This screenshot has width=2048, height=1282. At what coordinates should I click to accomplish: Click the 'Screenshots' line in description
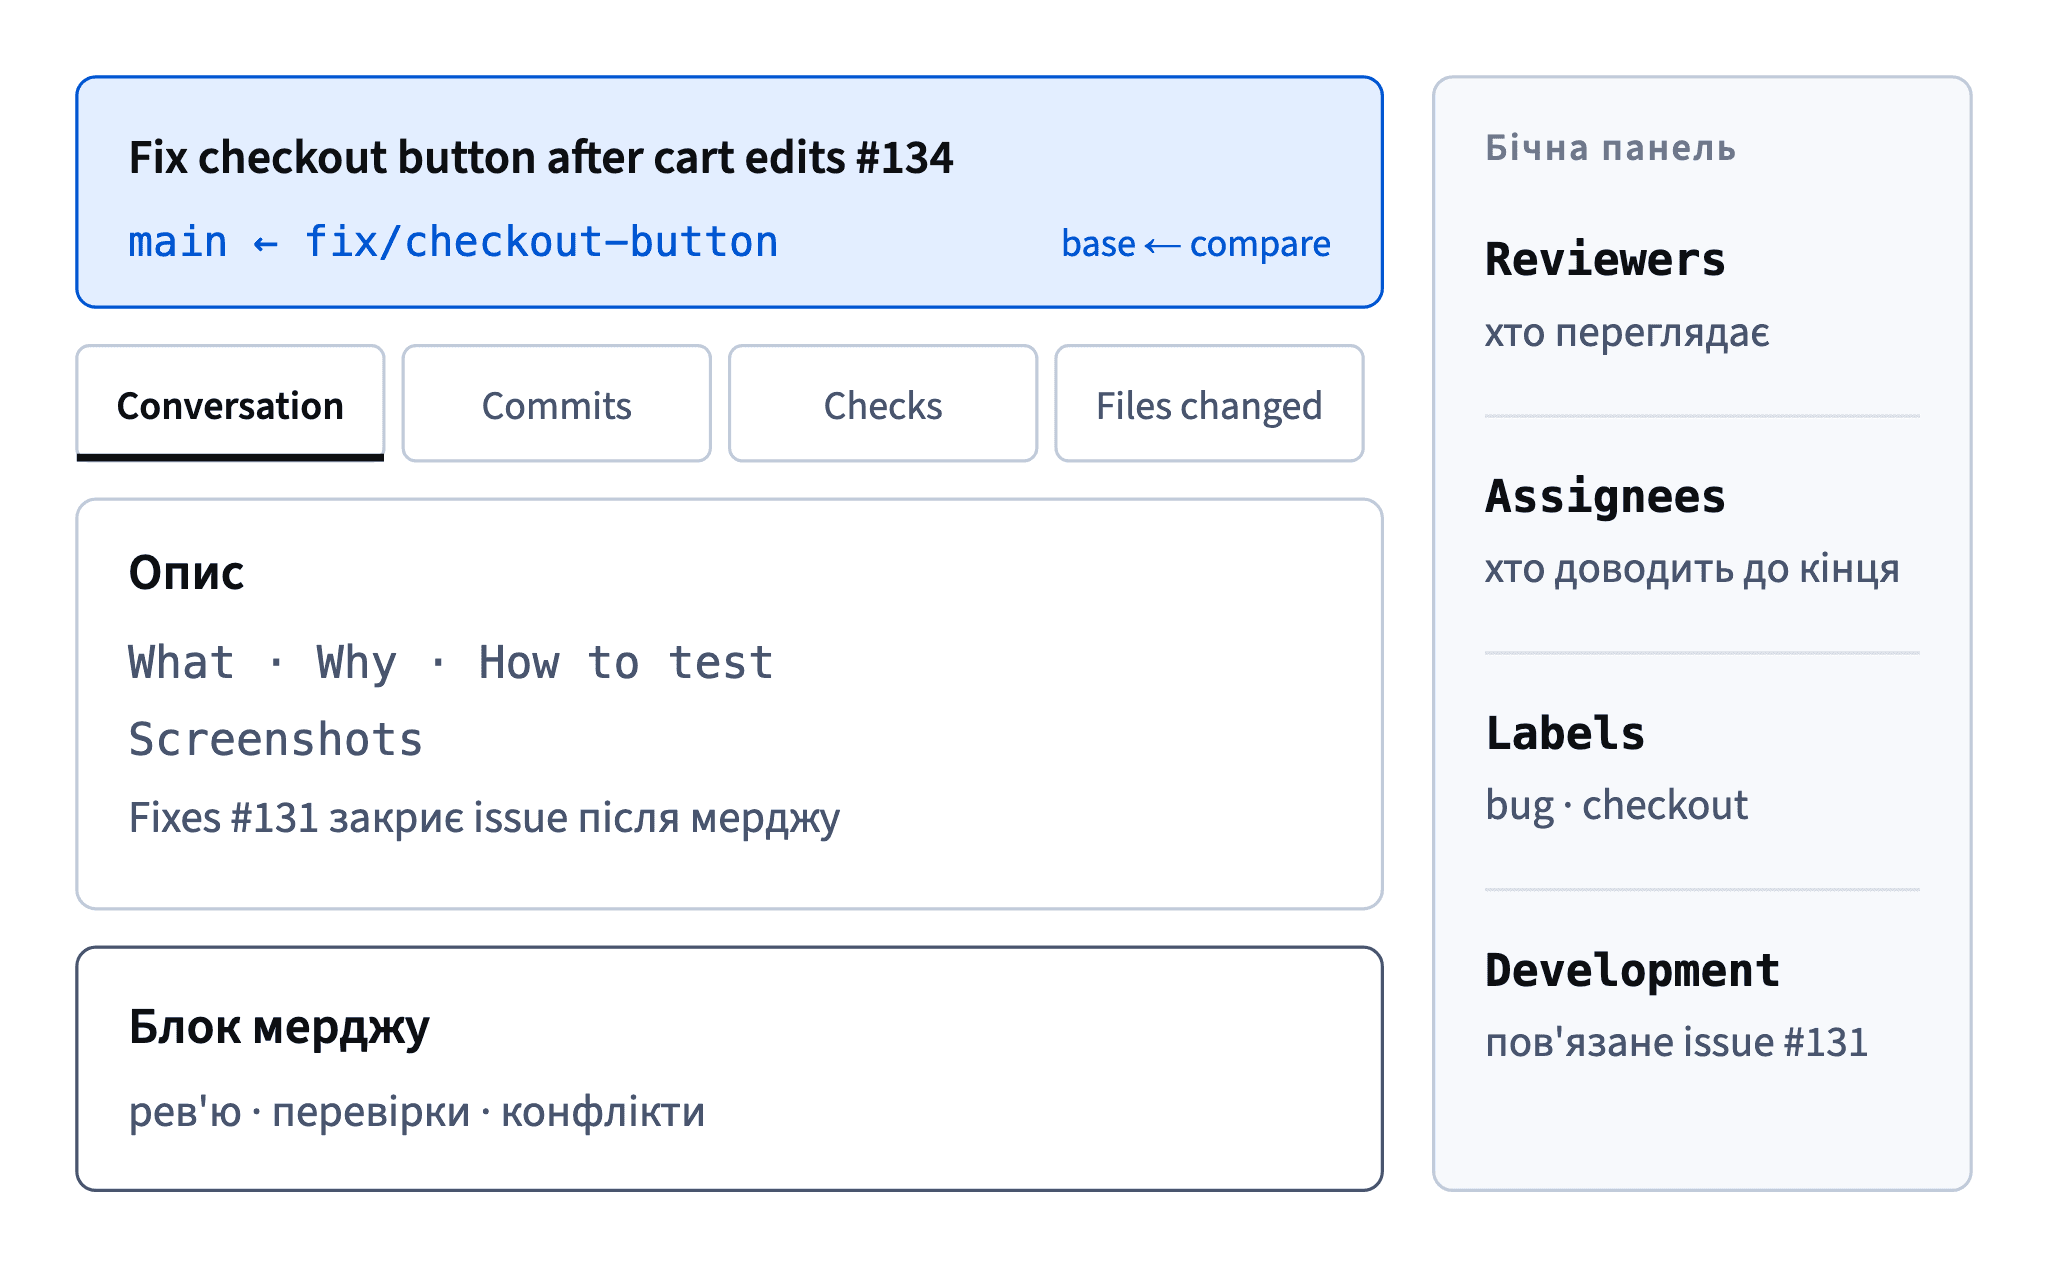pyautogui.click(x=276, y=740)
